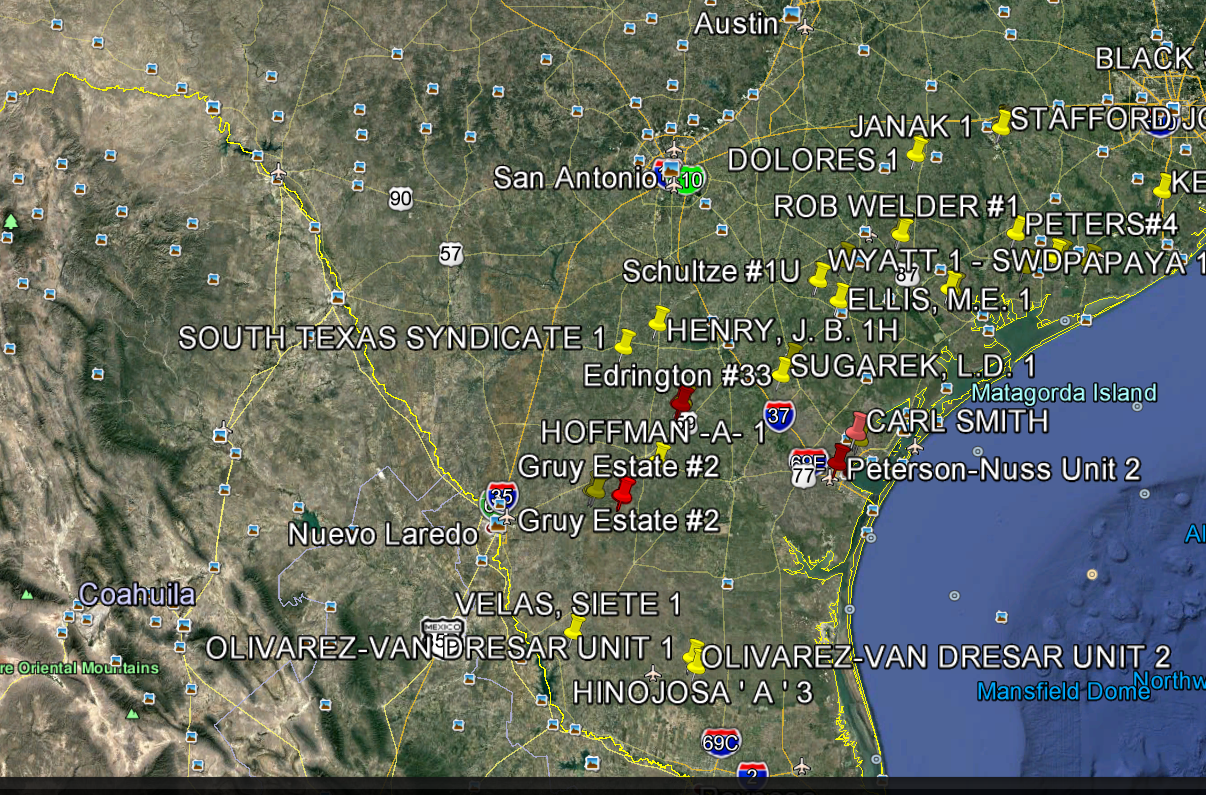The height and width of the screenshot is (795, 1206).
Task: Click the DOLORES 1 yellow pushpin
Action: [x=918, y=150]
